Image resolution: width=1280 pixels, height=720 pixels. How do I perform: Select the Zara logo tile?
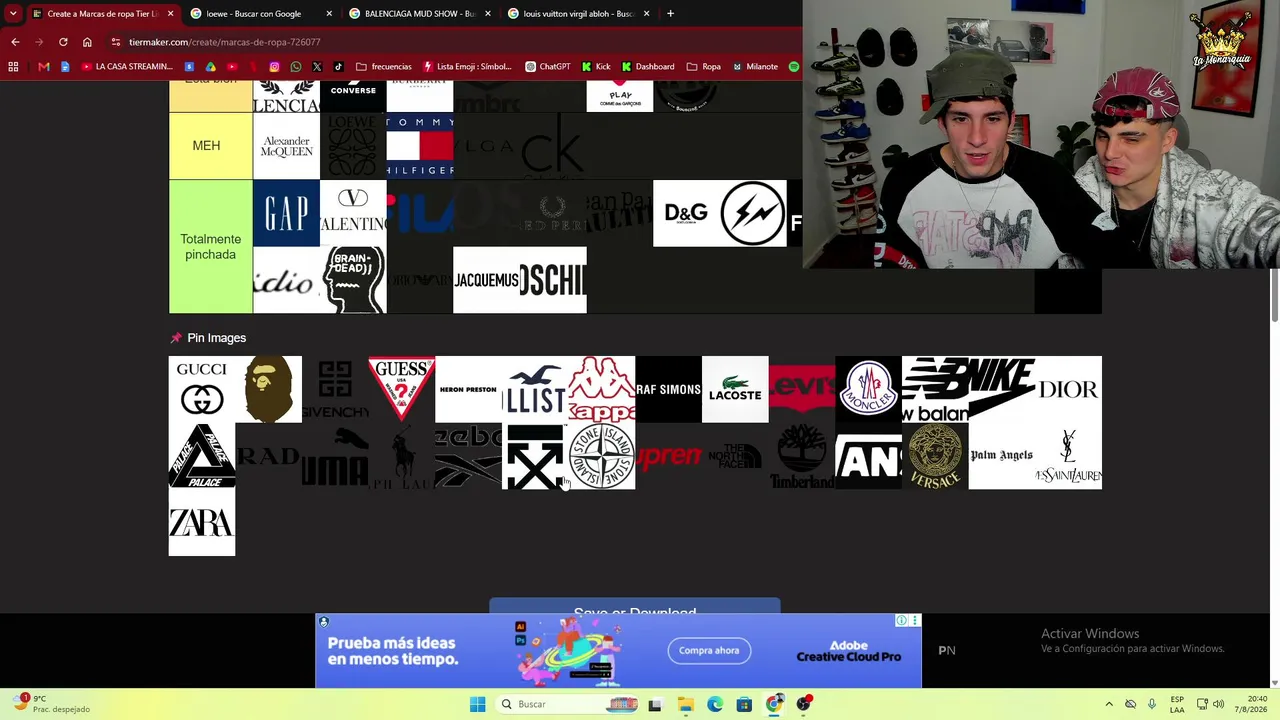coord(202,522)
